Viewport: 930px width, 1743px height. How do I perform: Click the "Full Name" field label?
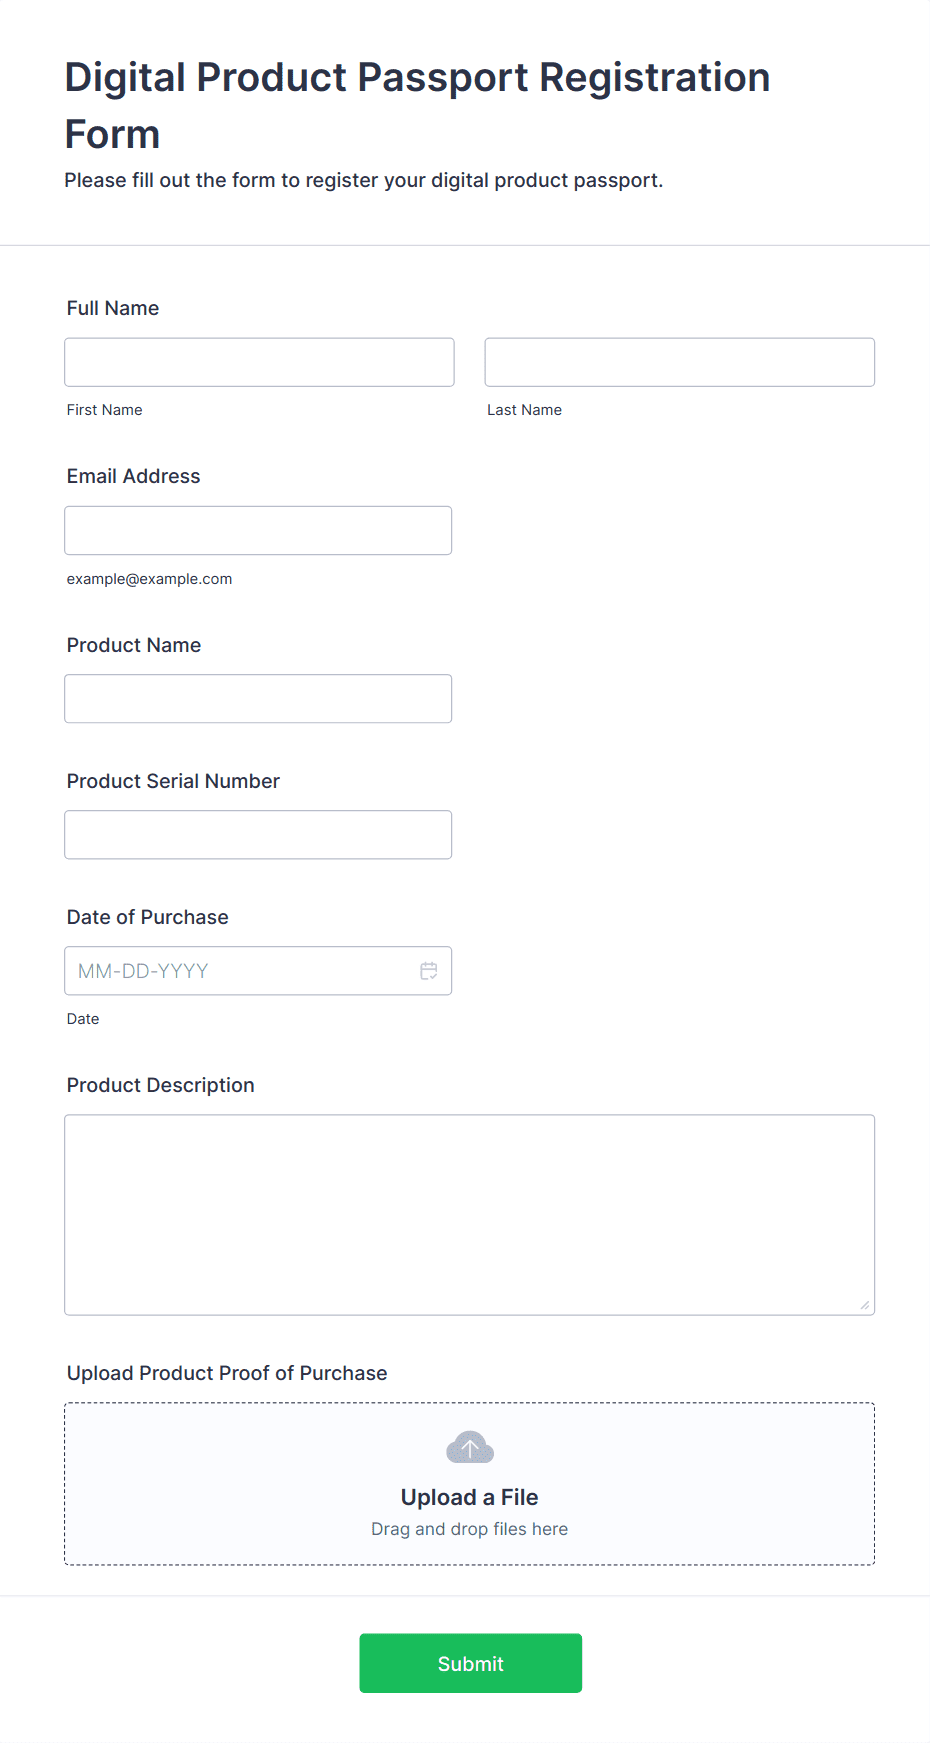[x=113, y=308]
